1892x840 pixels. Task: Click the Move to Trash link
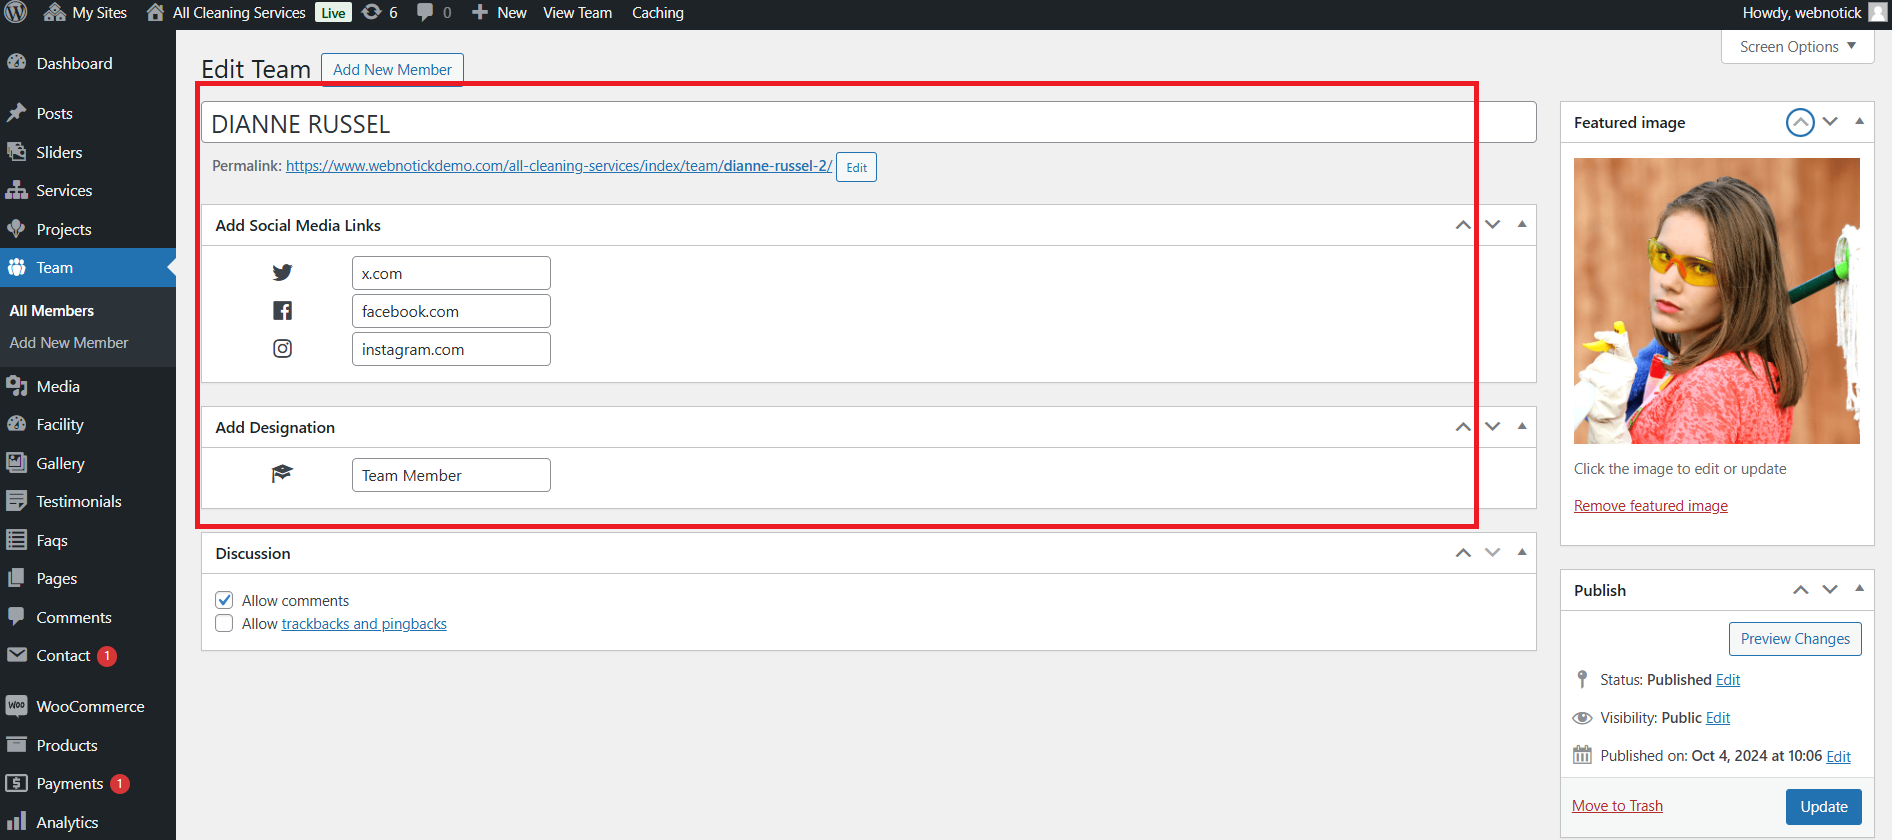[1617, 806]
